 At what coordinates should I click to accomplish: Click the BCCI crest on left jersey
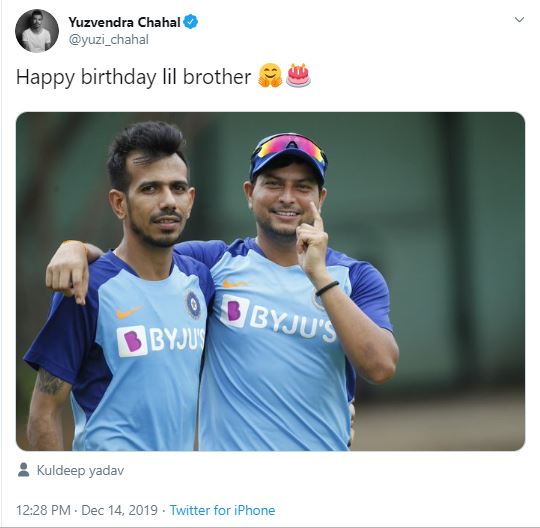pos(193,304)
